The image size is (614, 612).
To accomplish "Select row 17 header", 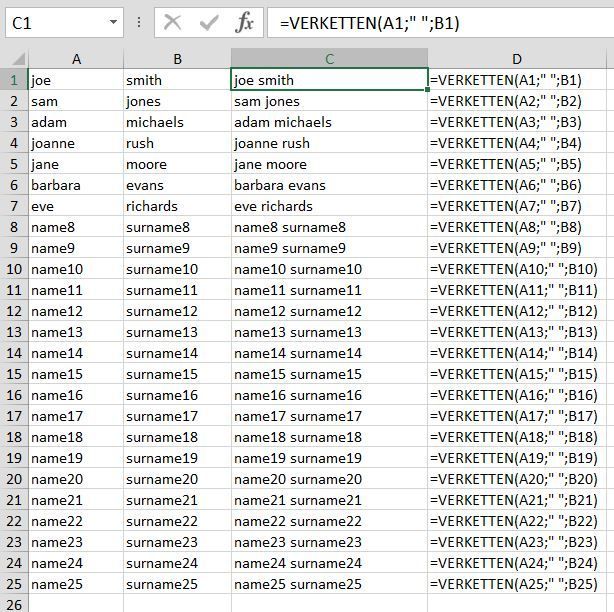I will [14, 416].
